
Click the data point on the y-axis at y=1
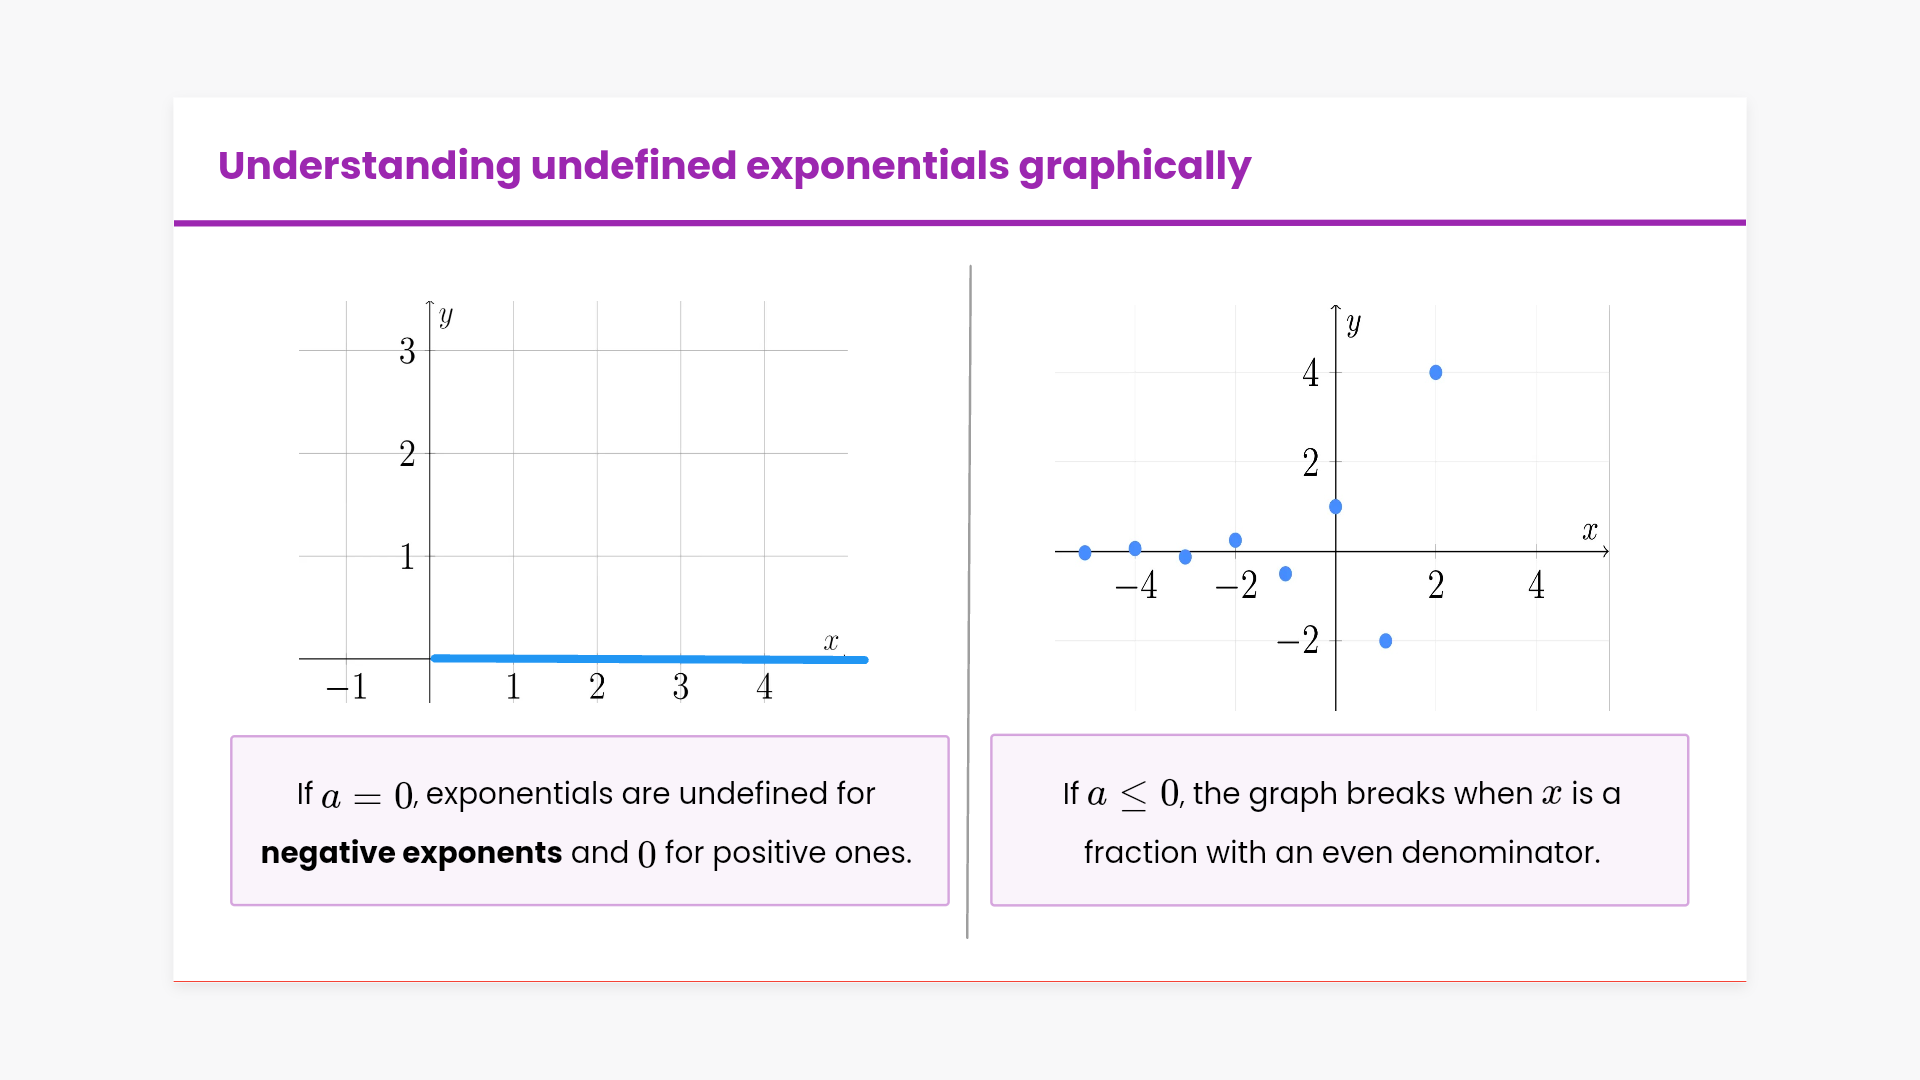coord(1335,507)
